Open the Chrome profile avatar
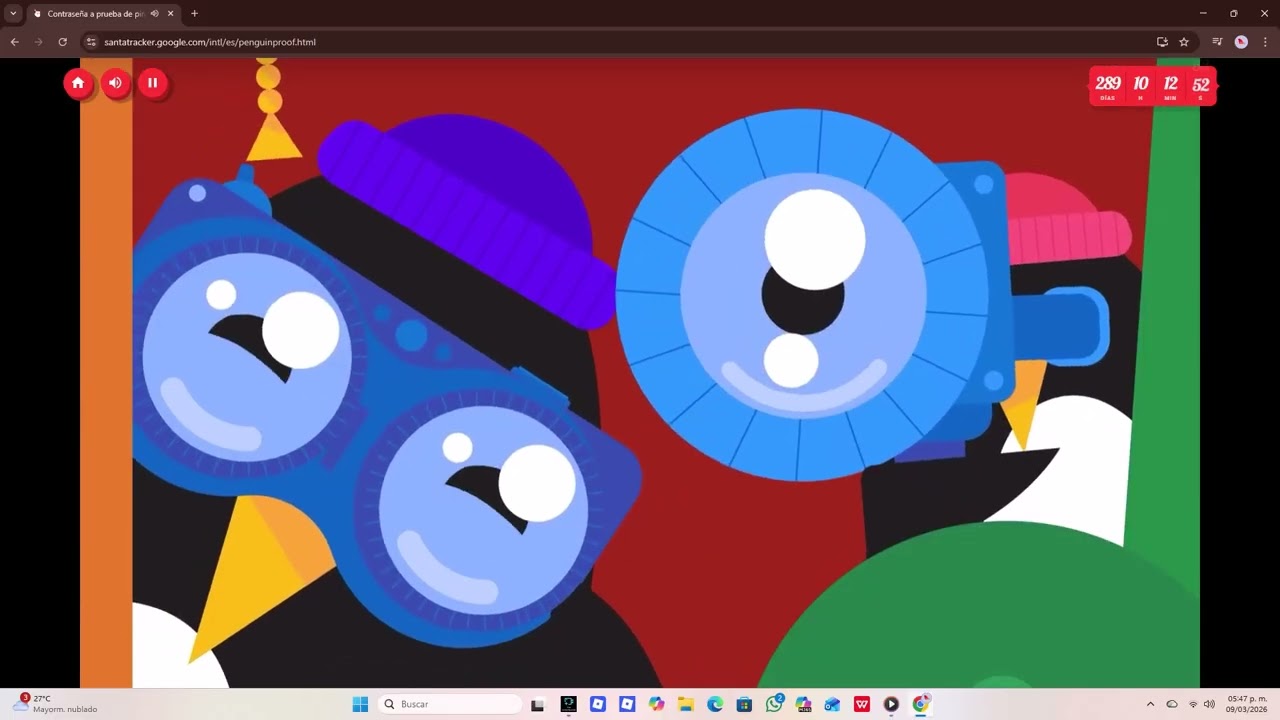 point(1241,42)
